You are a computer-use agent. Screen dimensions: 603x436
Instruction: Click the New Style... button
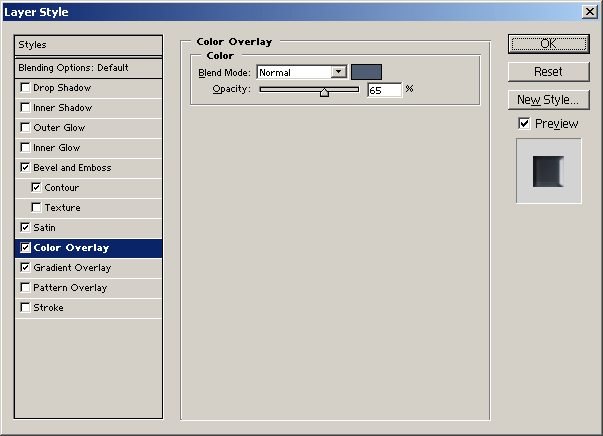click(548, 100)
